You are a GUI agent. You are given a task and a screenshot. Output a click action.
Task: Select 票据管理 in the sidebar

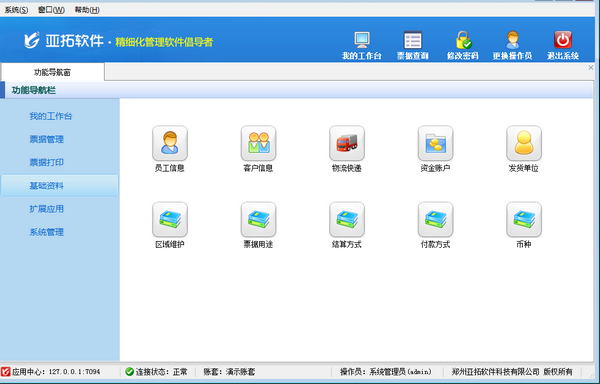pyautogui.click(x=46, y=139)
